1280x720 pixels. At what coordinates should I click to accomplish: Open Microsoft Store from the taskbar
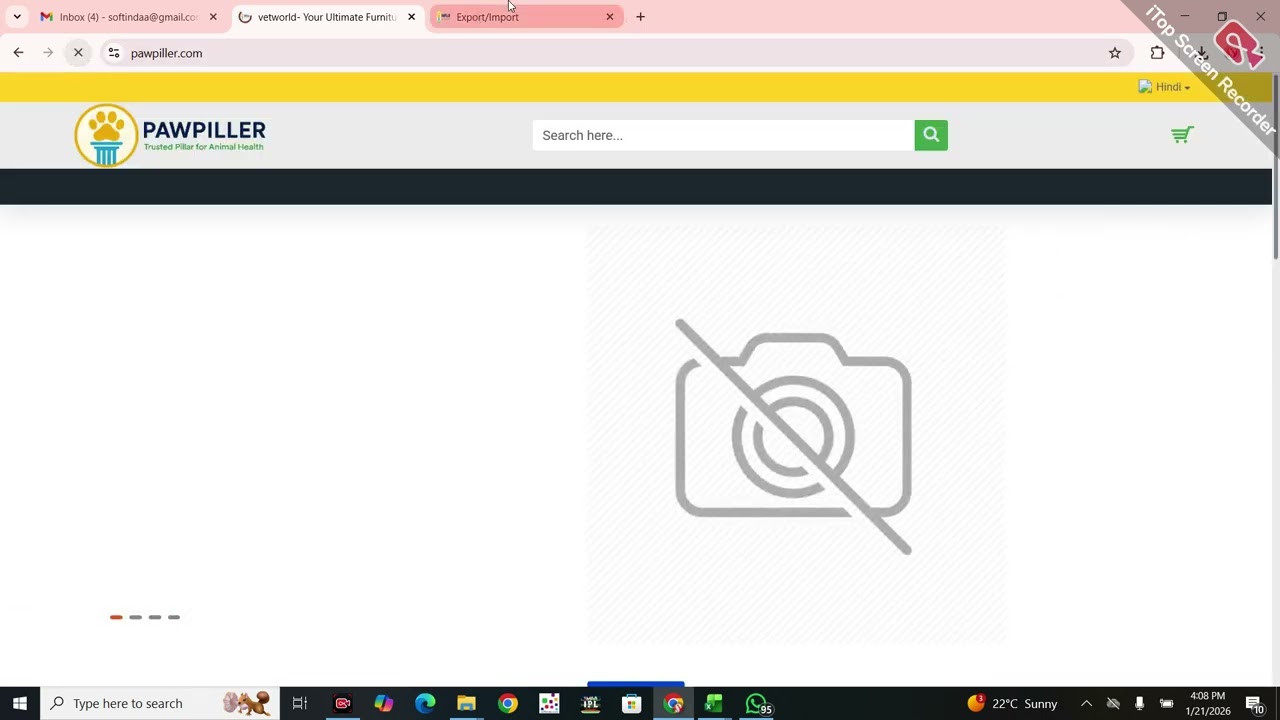click(x=631, y=703)
